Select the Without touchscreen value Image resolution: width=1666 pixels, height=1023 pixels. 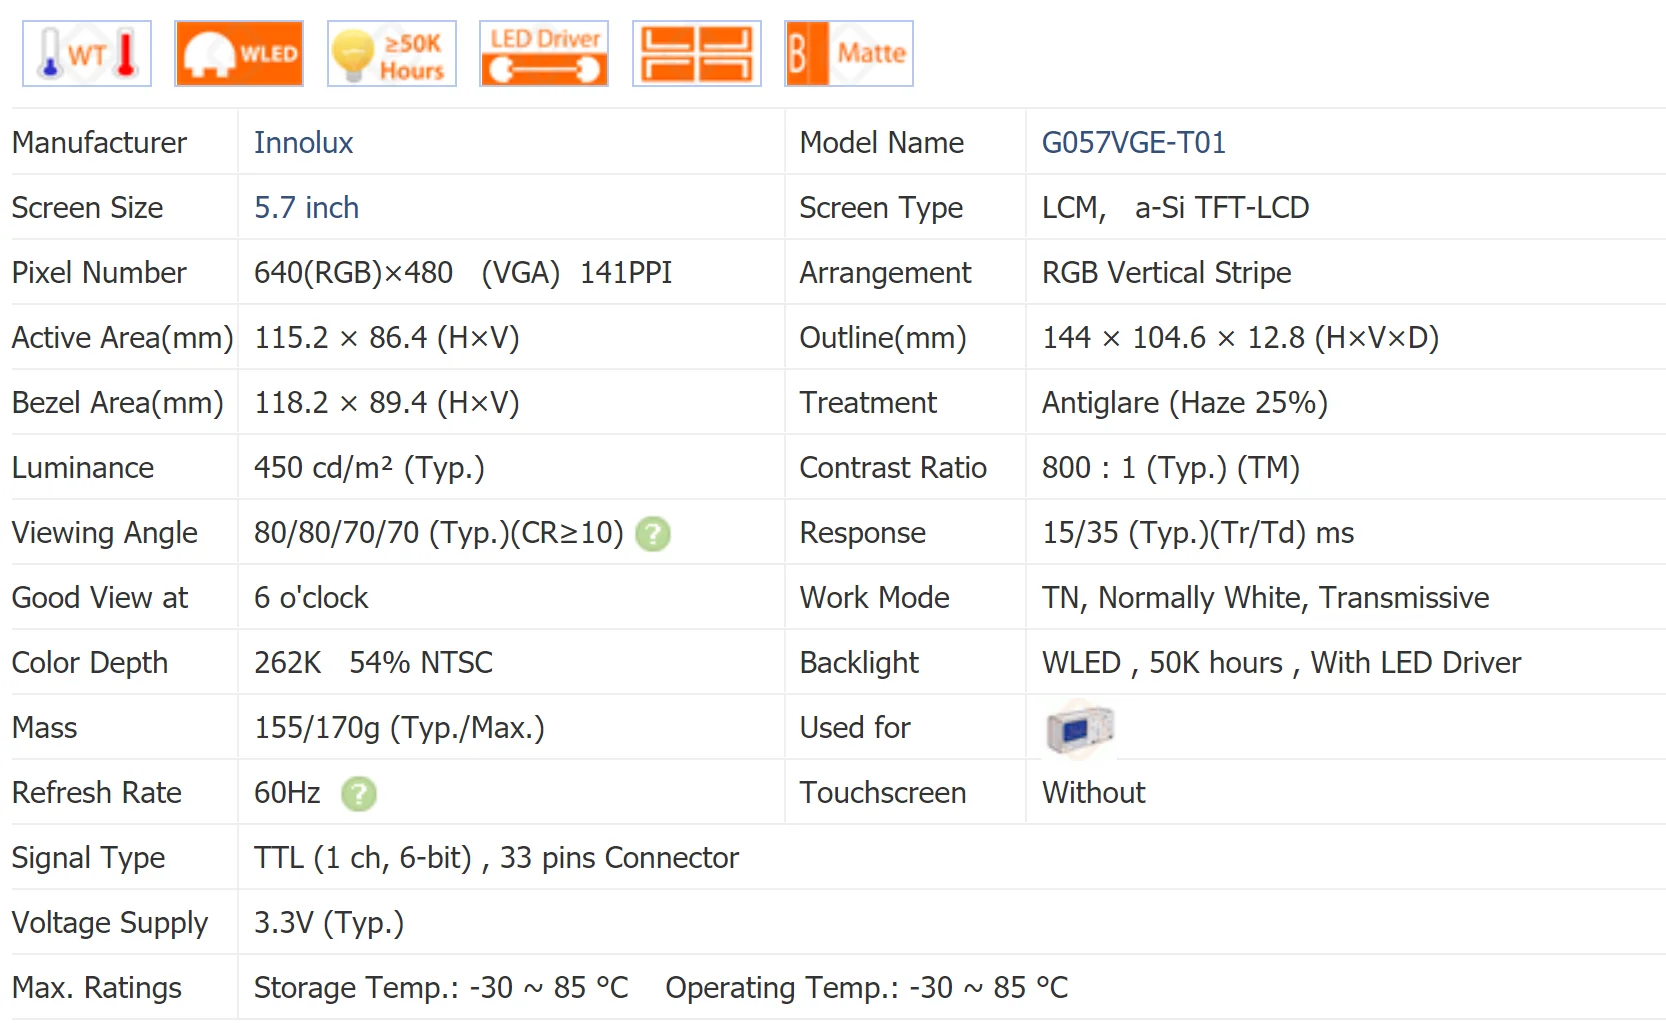[1094, 793]
